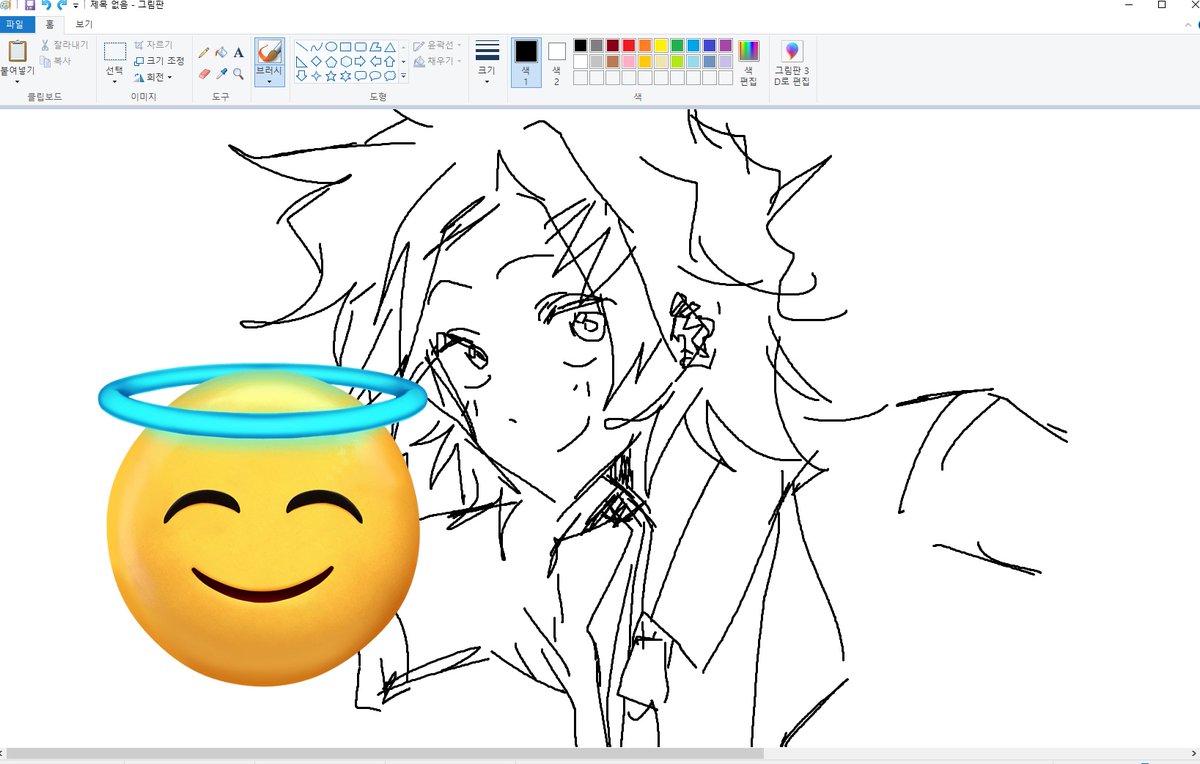Screen dimensions: 1200x764
Task: Click Copy (복사) button
Action: click(x=56, y=61)
